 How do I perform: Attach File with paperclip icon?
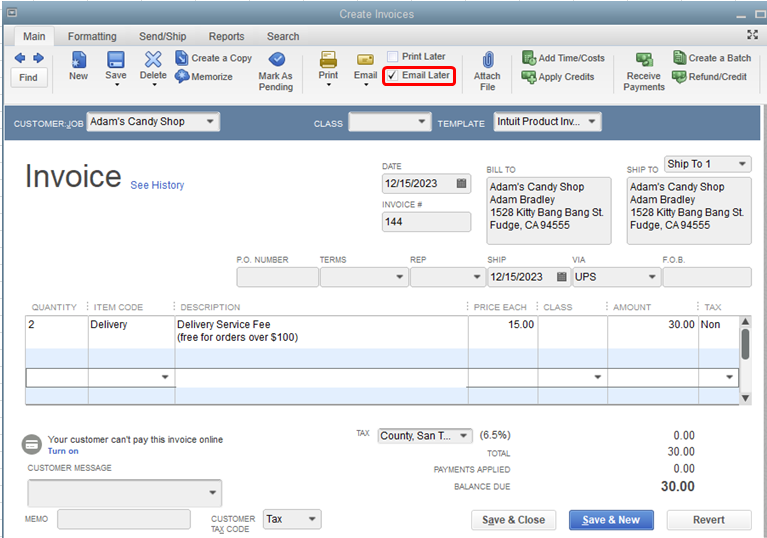[x=487, y=71]
